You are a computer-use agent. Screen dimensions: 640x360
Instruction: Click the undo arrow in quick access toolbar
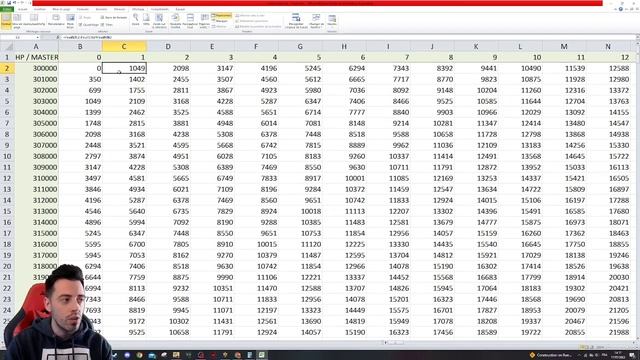pyautogui.click(x=15, y=3)
